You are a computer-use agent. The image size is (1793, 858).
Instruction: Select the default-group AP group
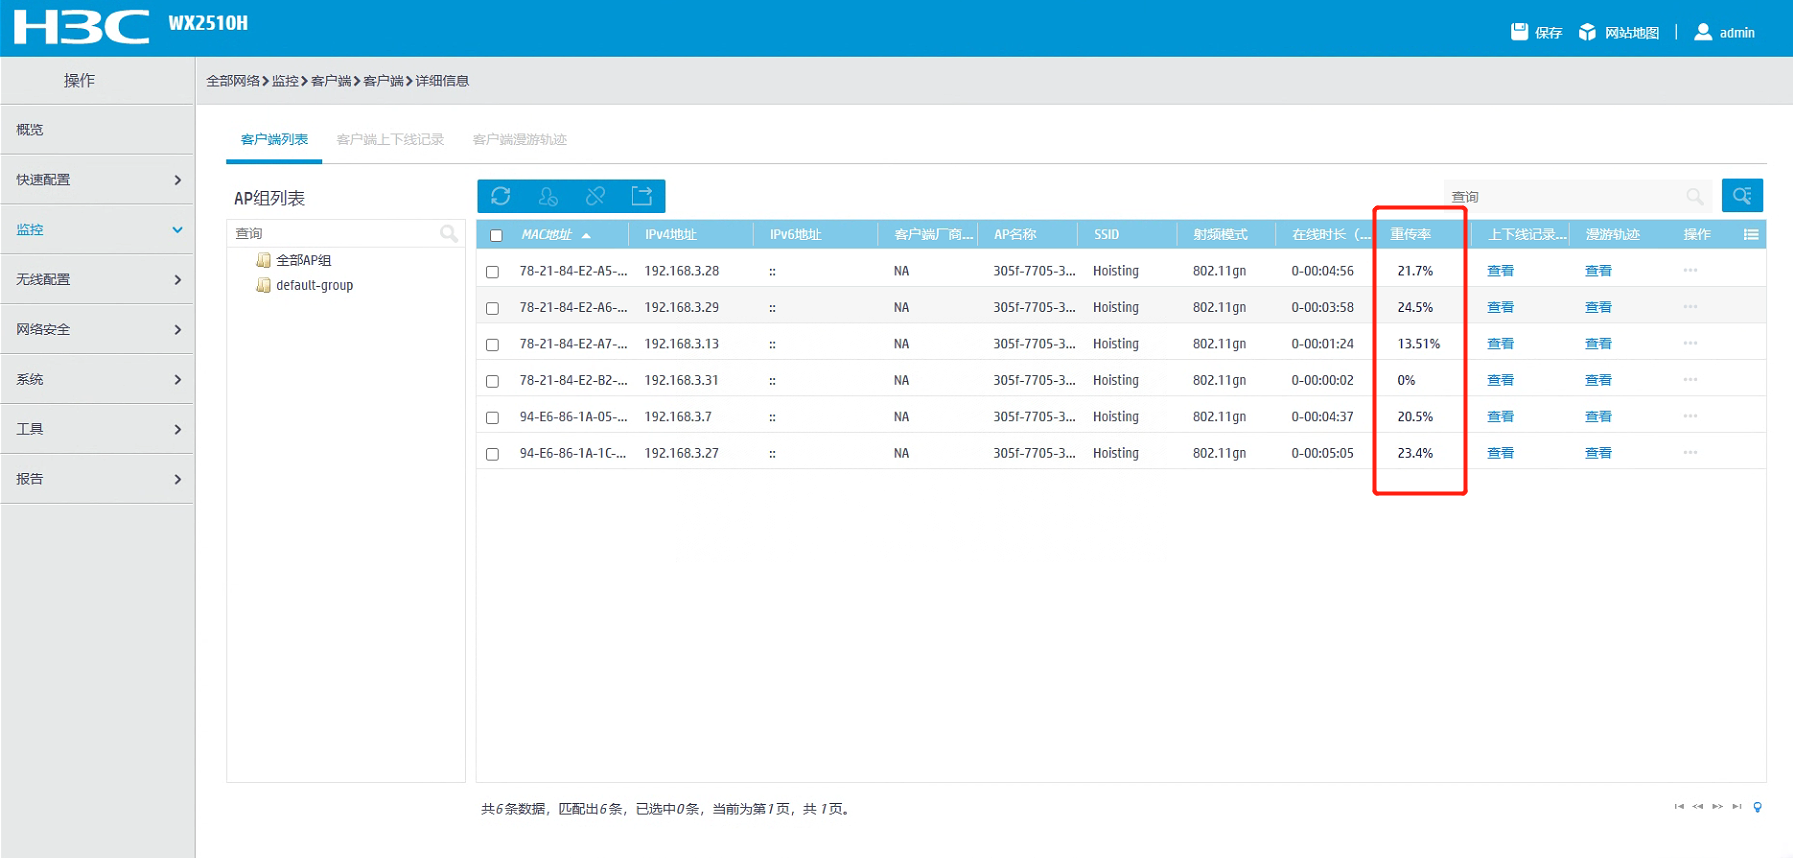pos(314,286)
